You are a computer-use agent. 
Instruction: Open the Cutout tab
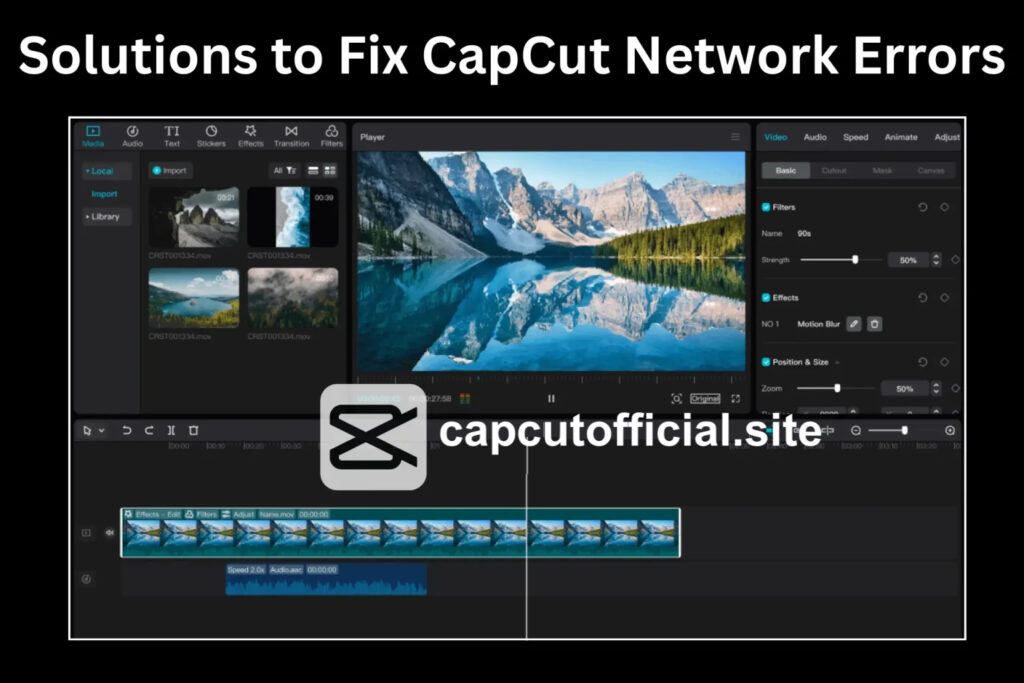pyautogui.click(x=836, y=169)
